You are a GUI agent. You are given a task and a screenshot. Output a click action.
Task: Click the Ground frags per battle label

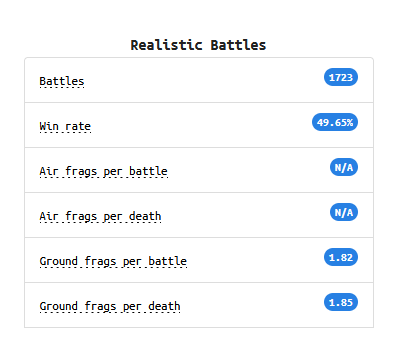[113, 261]
